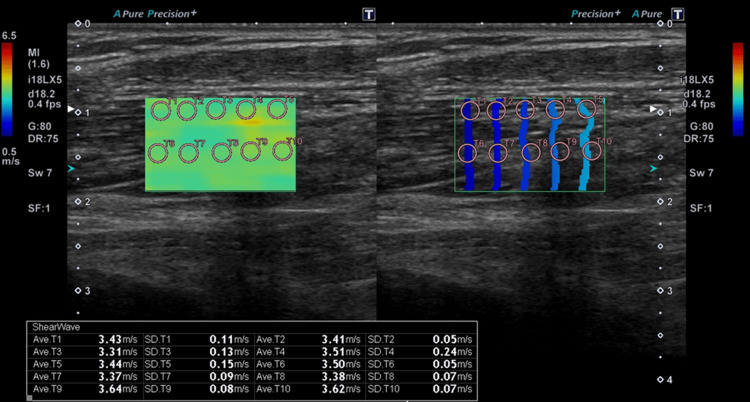The height and width of the screenshot is (402, 750).
Task: Select ROI circle T3 on the left speed map
Action: pyautogui.click(x=216, y=110)
